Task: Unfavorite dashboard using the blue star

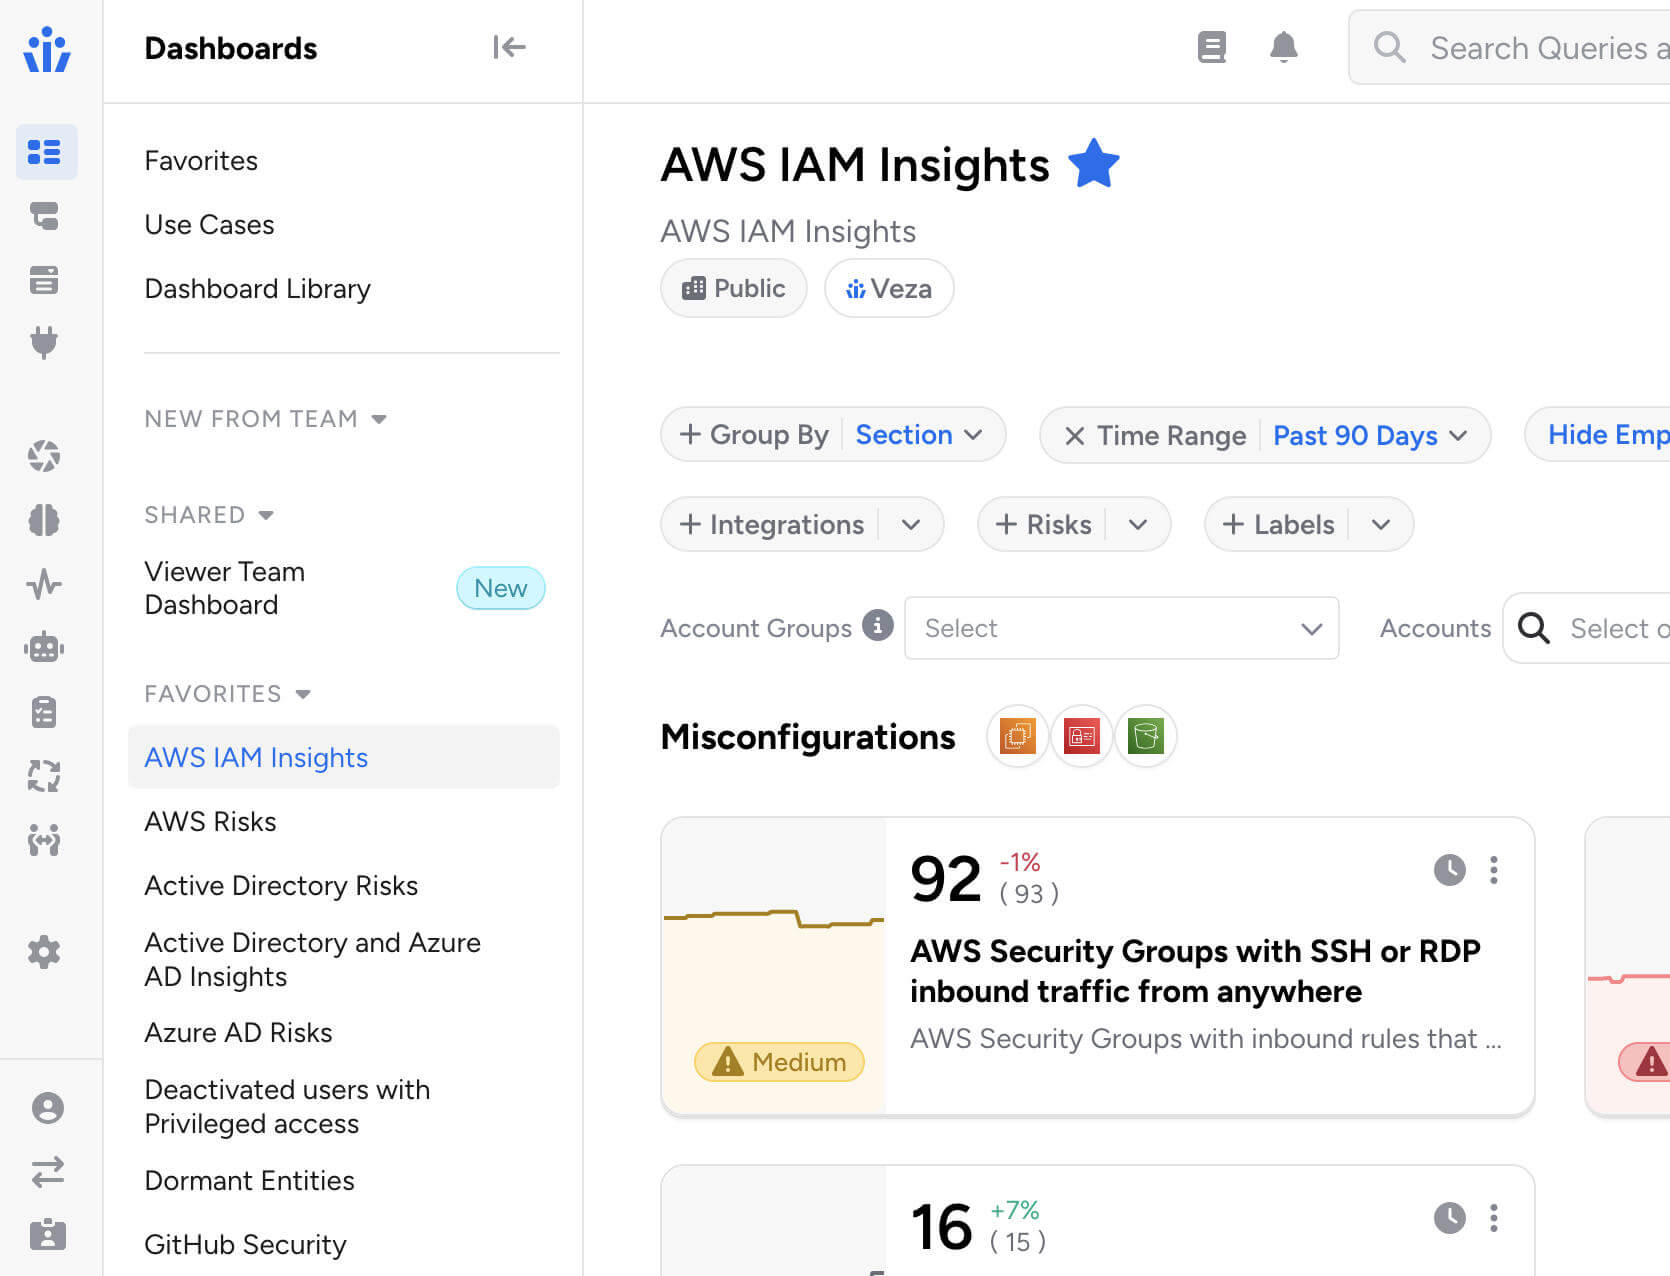Action: point(1093,164)
